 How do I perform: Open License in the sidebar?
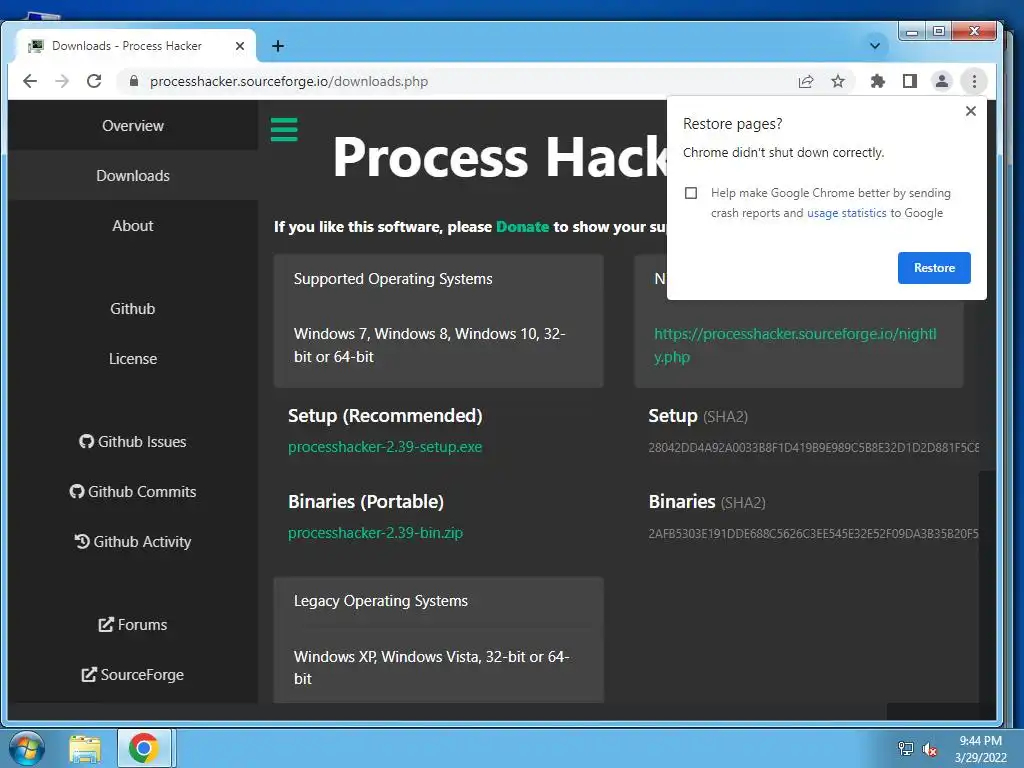pyautogui.click(x=133, y=359)
